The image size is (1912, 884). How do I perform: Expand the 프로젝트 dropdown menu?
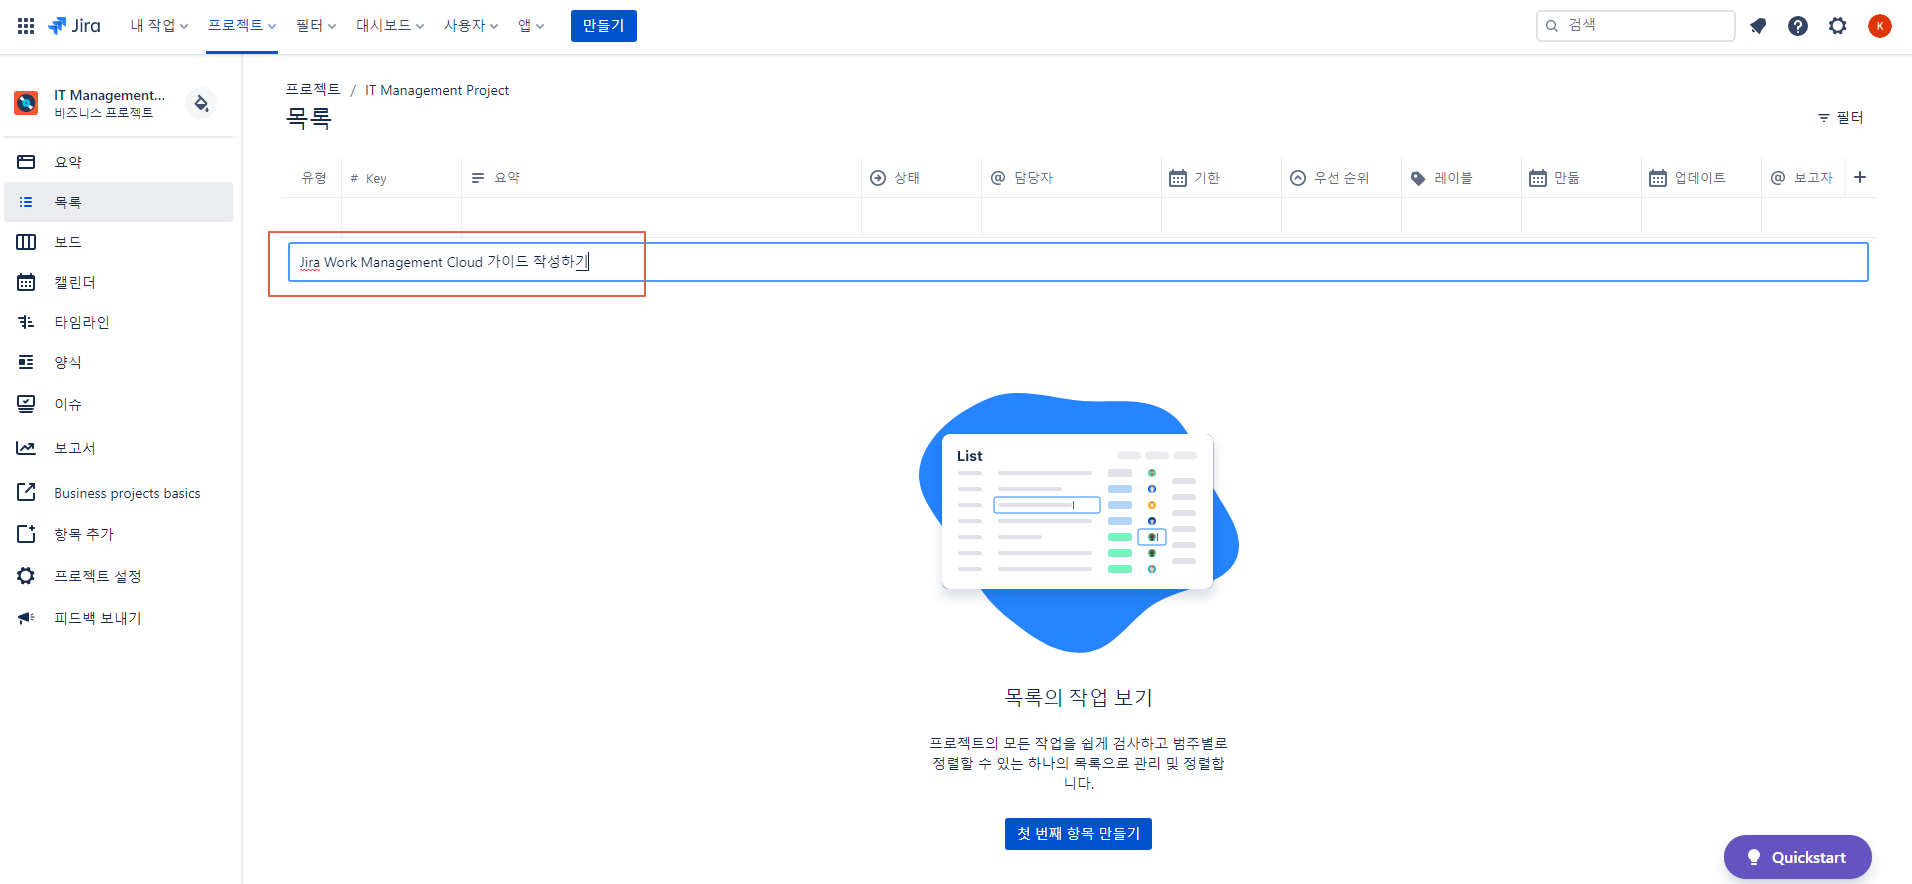pos(242,26)
